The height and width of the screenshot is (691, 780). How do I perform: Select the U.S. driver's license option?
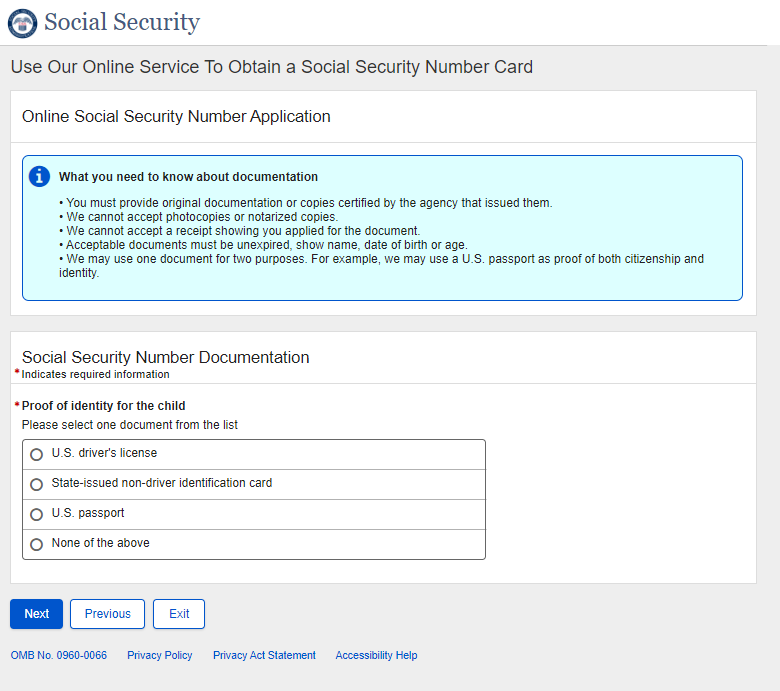pyautogui.click(x=37, y=454)
